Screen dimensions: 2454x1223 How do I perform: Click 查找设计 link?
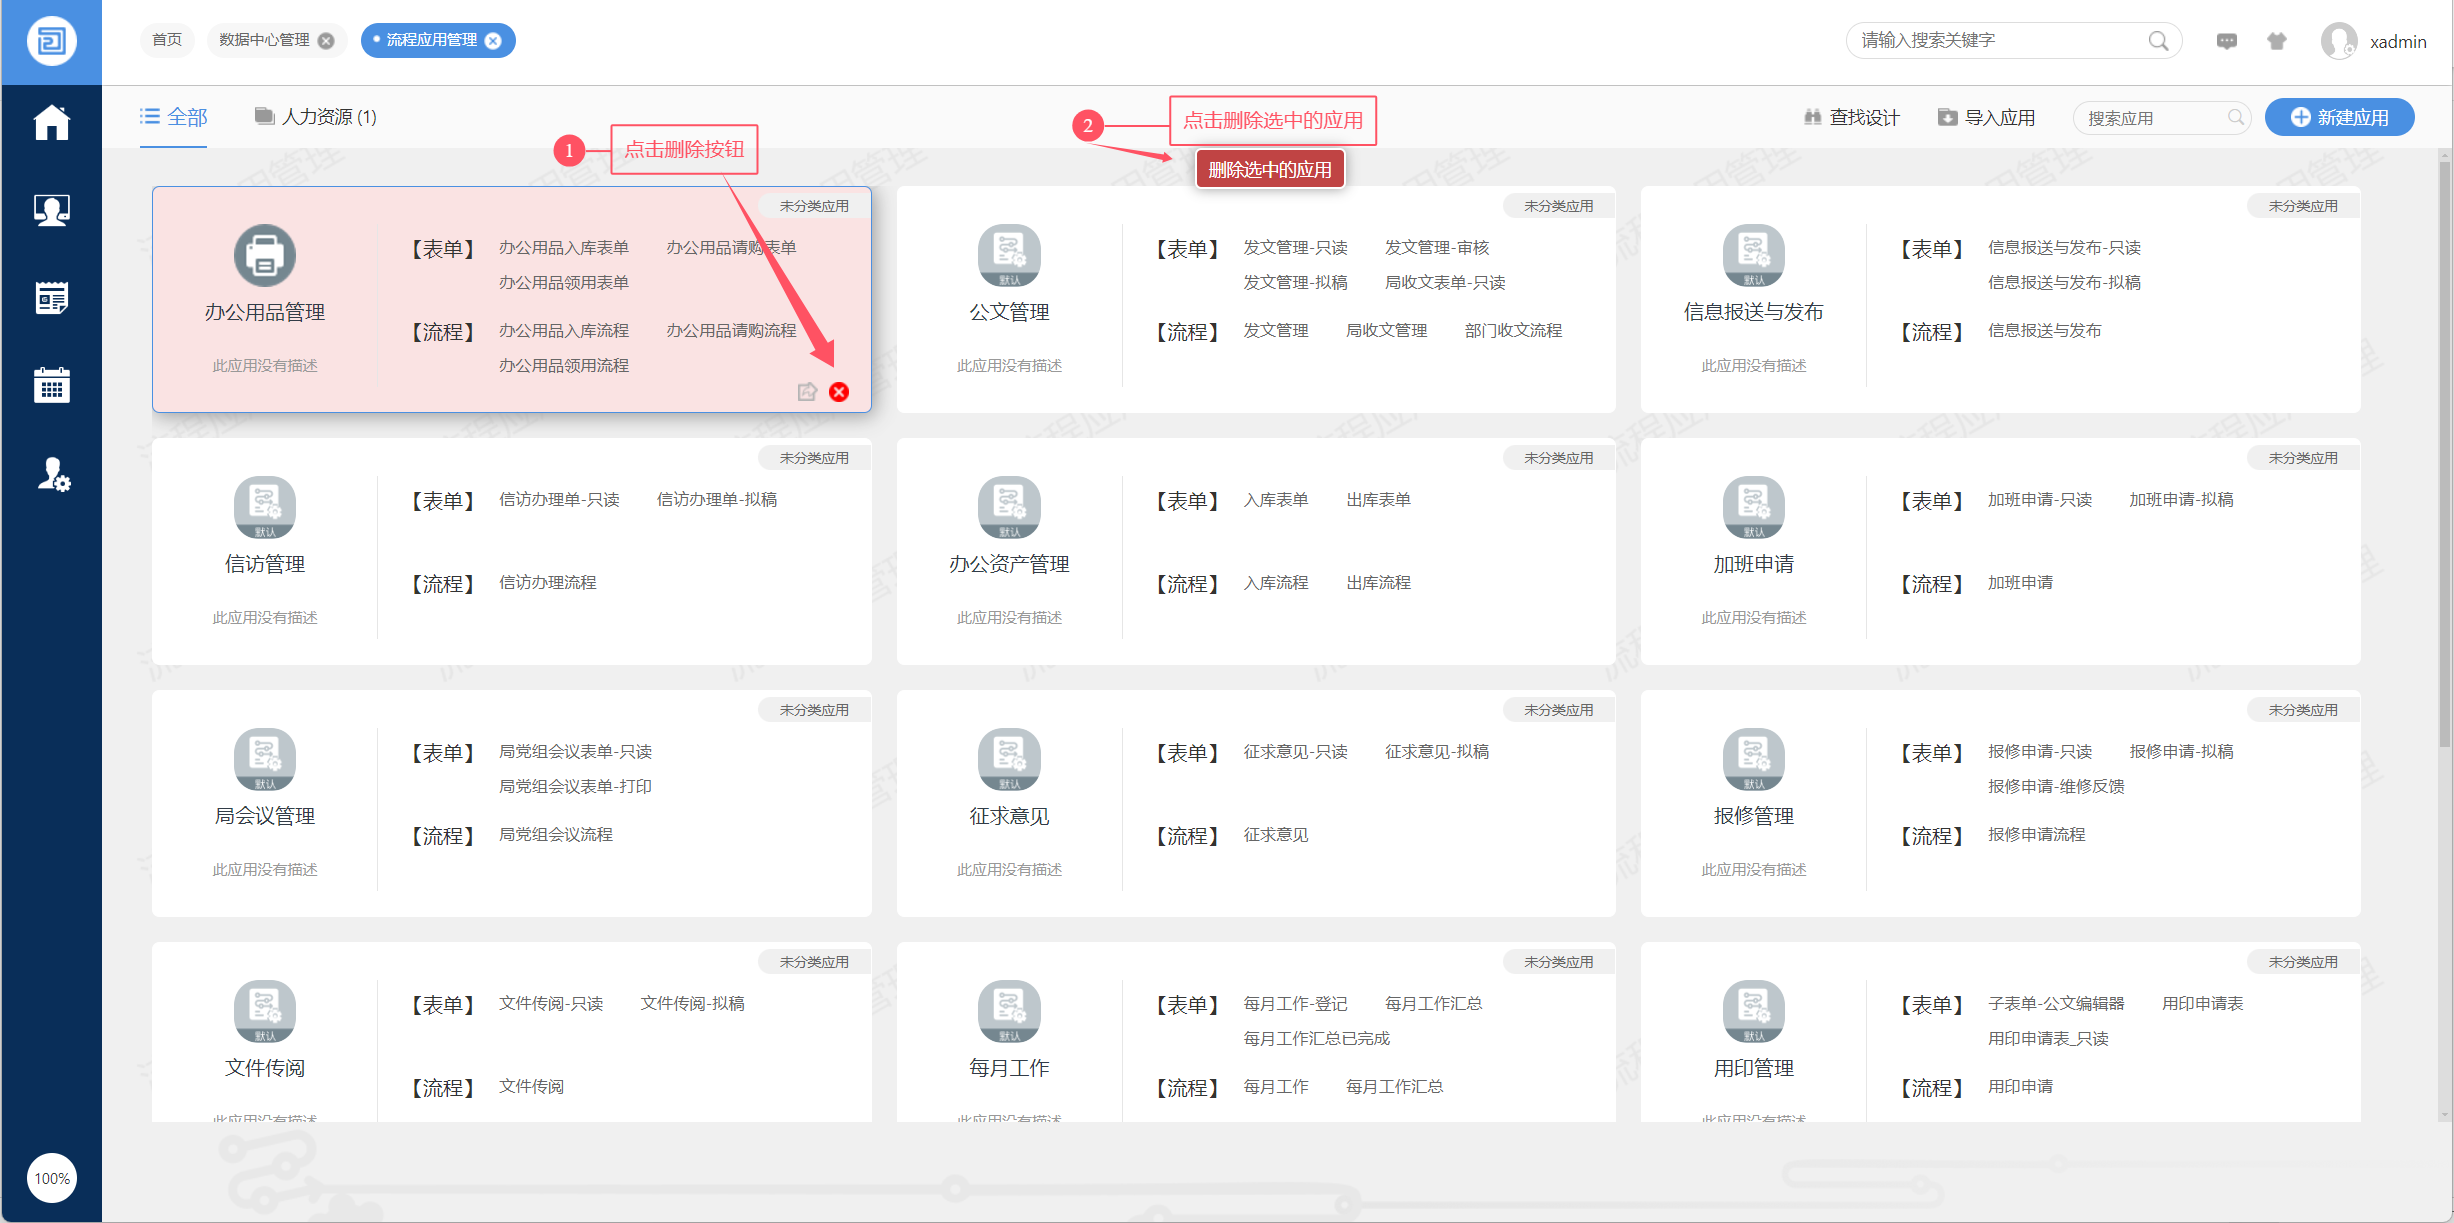point(1851,117)
